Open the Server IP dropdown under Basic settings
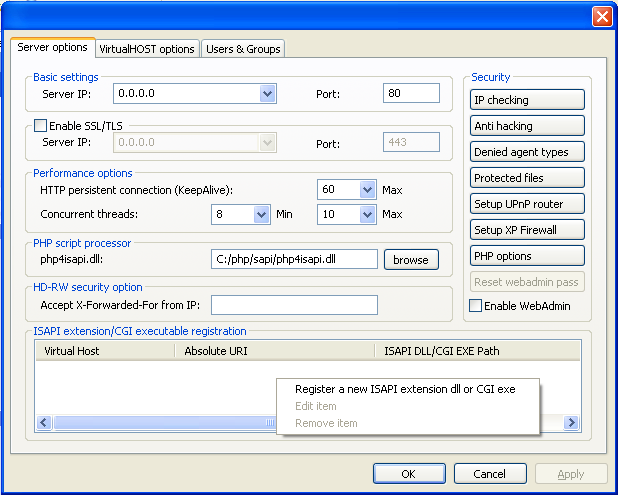This screenshot has width=618, height=495. click(x=267, y=94)
